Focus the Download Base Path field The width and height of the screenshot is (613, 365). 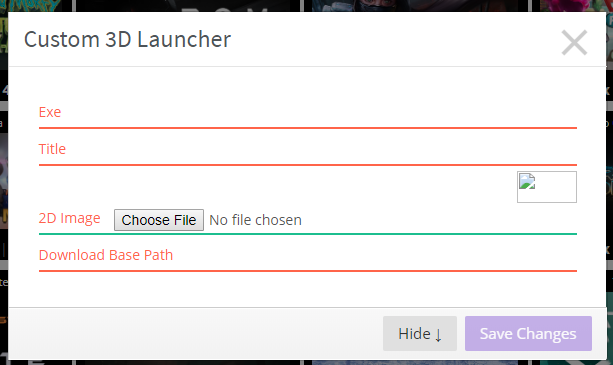tap(308, 256)
